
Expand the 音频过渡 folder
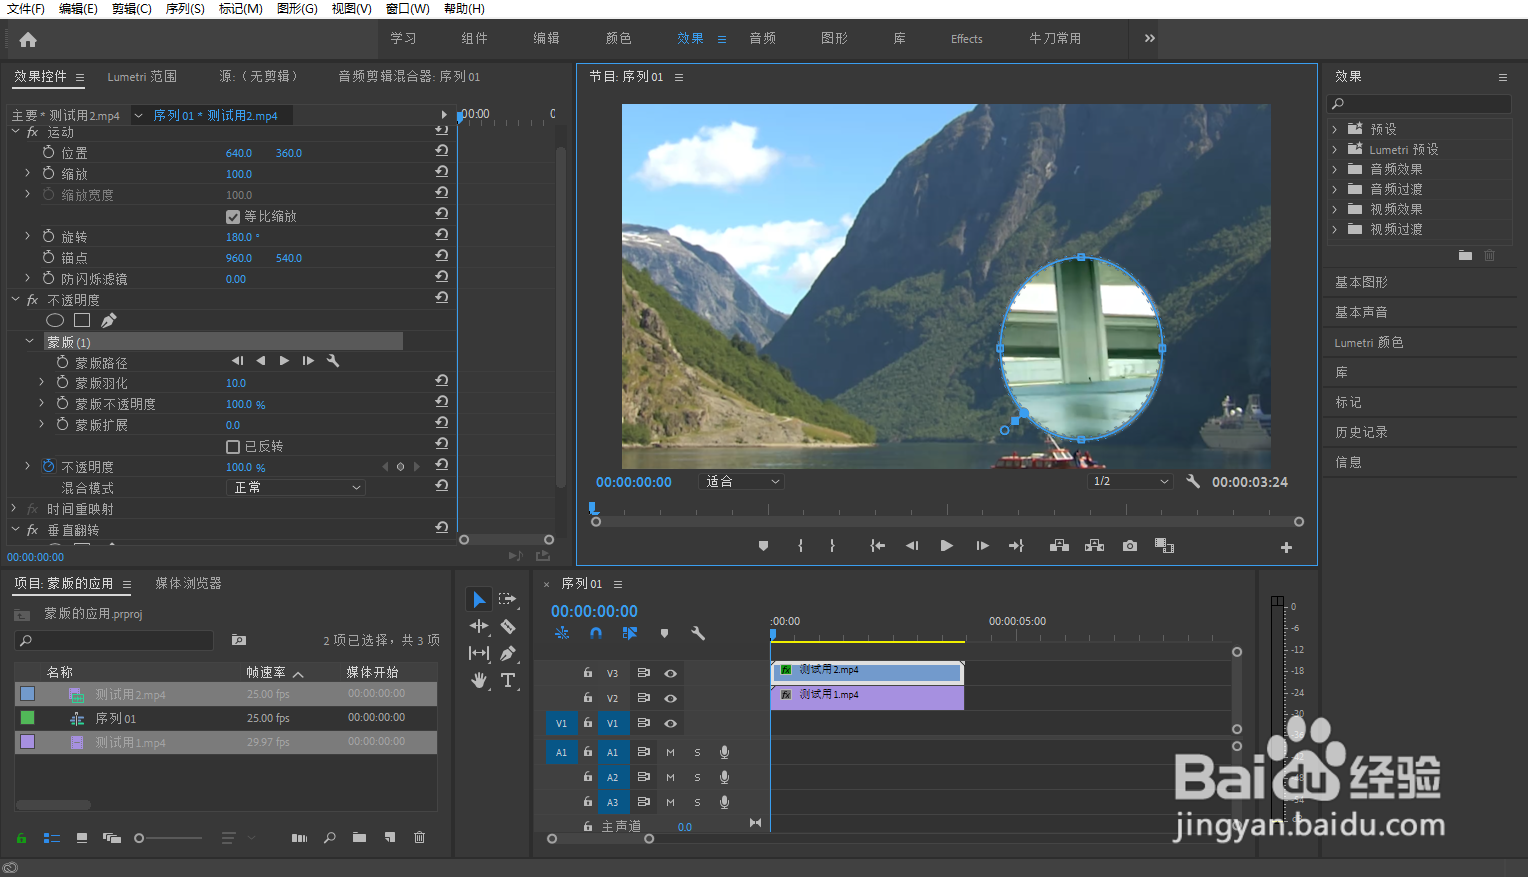click(1335, 189)
